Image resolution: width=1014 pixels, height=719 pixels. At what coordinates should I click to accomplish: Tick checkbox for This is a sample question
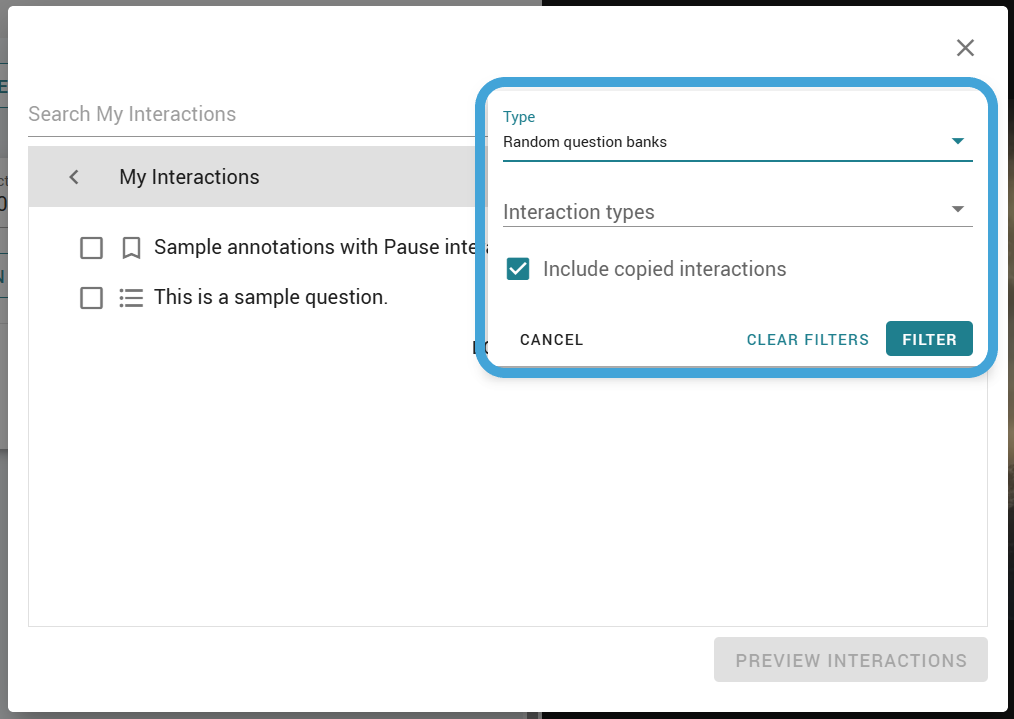click(91, 298)
